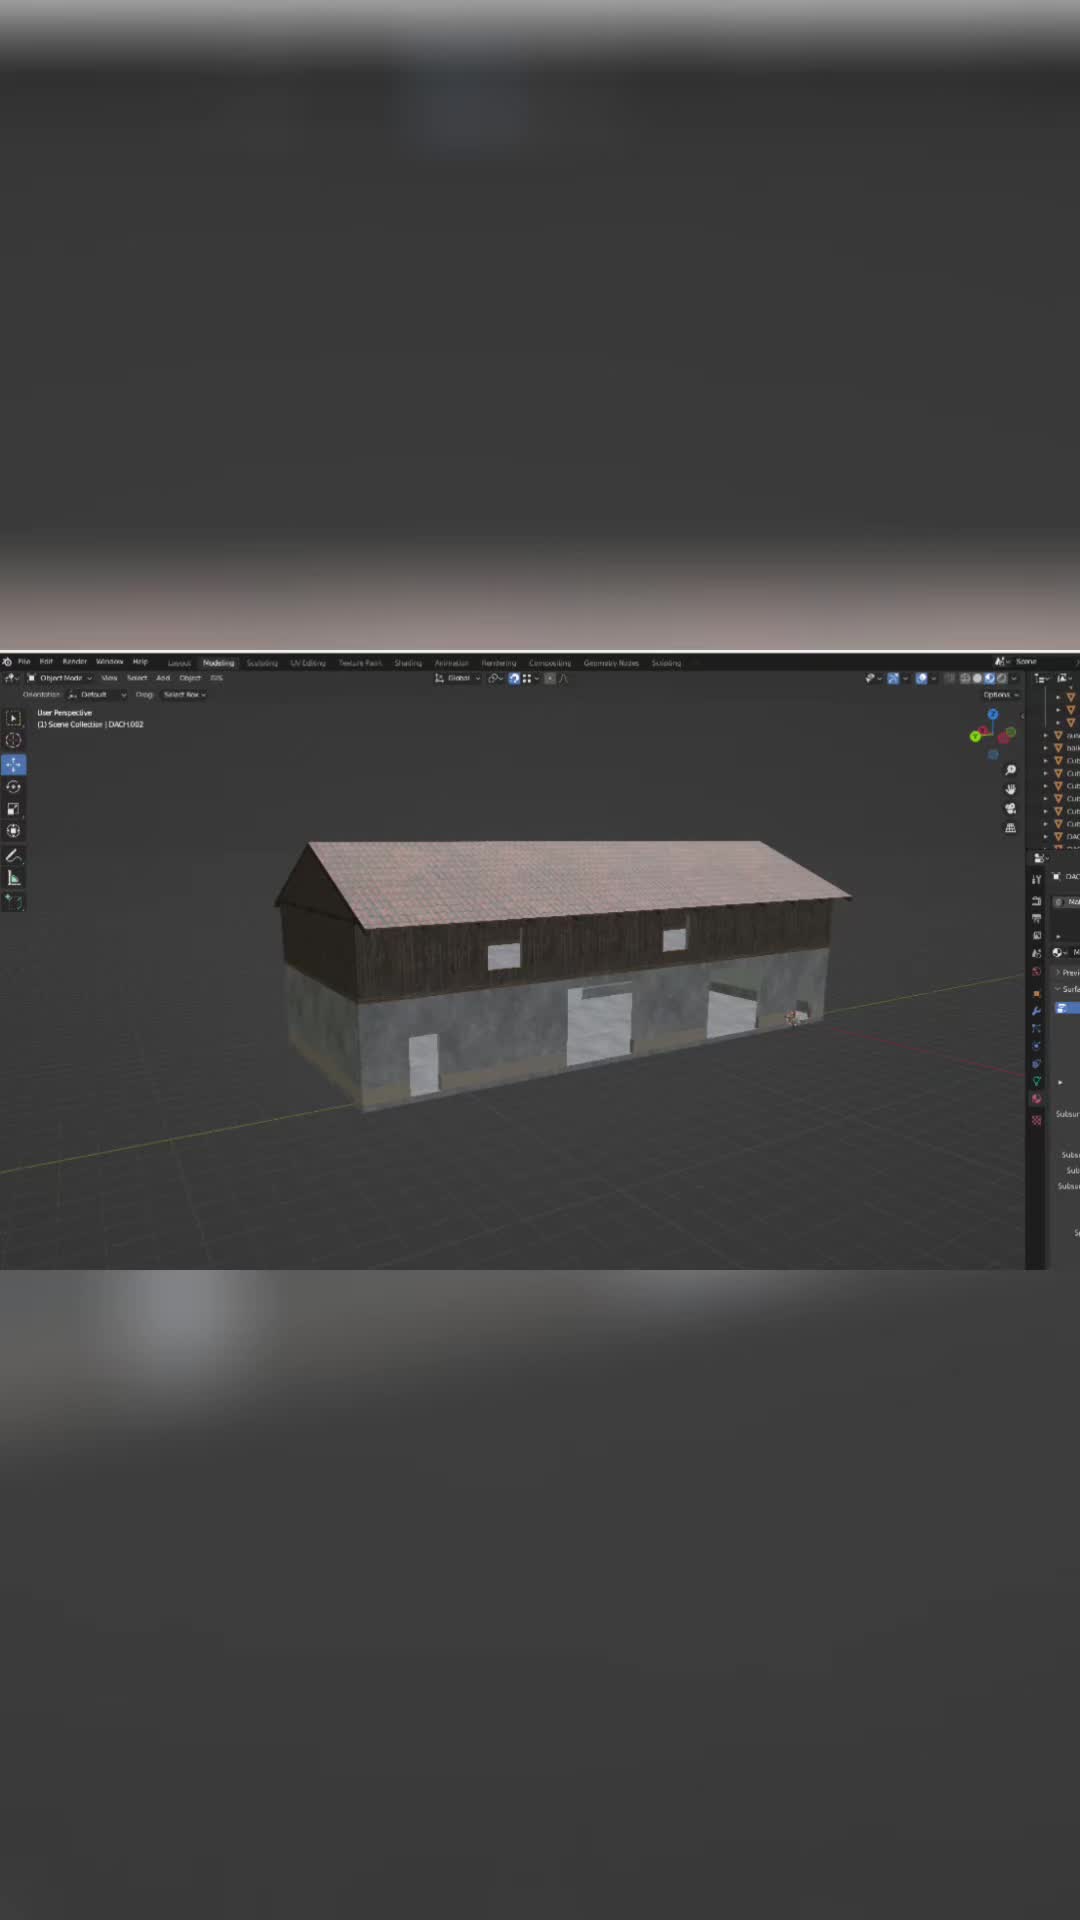
Task: Toggle proportional editing icon in the header
Action: tap(549, 678)
